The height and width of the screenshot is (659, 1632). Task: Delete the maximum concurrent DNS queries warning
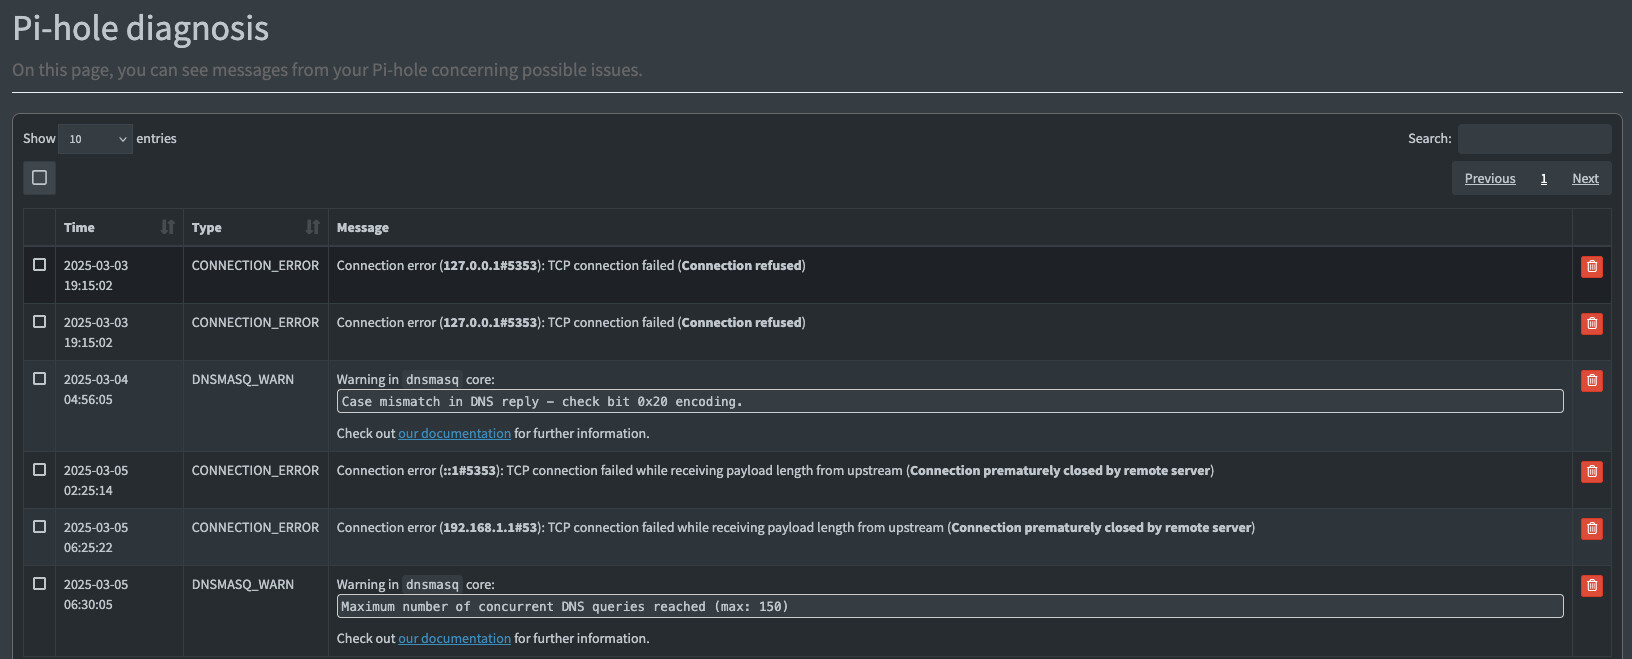pos(1591,585)
